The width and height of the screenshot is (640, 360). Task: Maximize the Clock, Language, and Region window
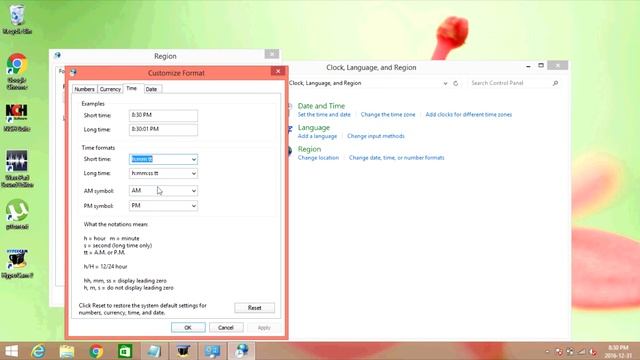click(x=541, y=65)
